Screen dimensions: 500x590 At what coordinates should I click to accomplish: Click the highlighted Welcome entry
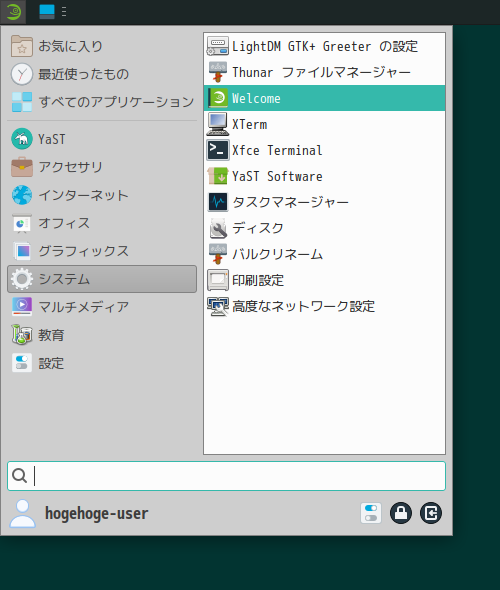tap(324, 98)
